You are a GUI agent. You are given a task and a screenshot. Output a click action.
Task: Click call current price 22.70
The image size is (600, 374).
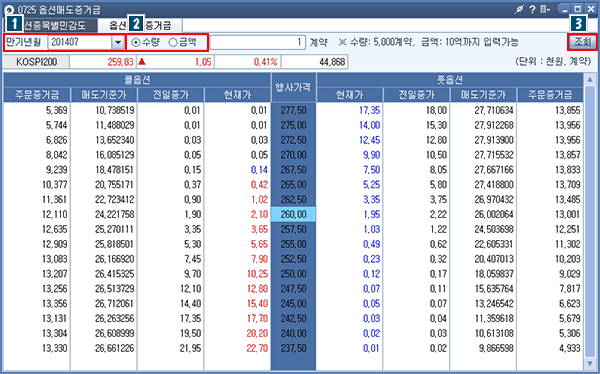click(x=257, y=348)
